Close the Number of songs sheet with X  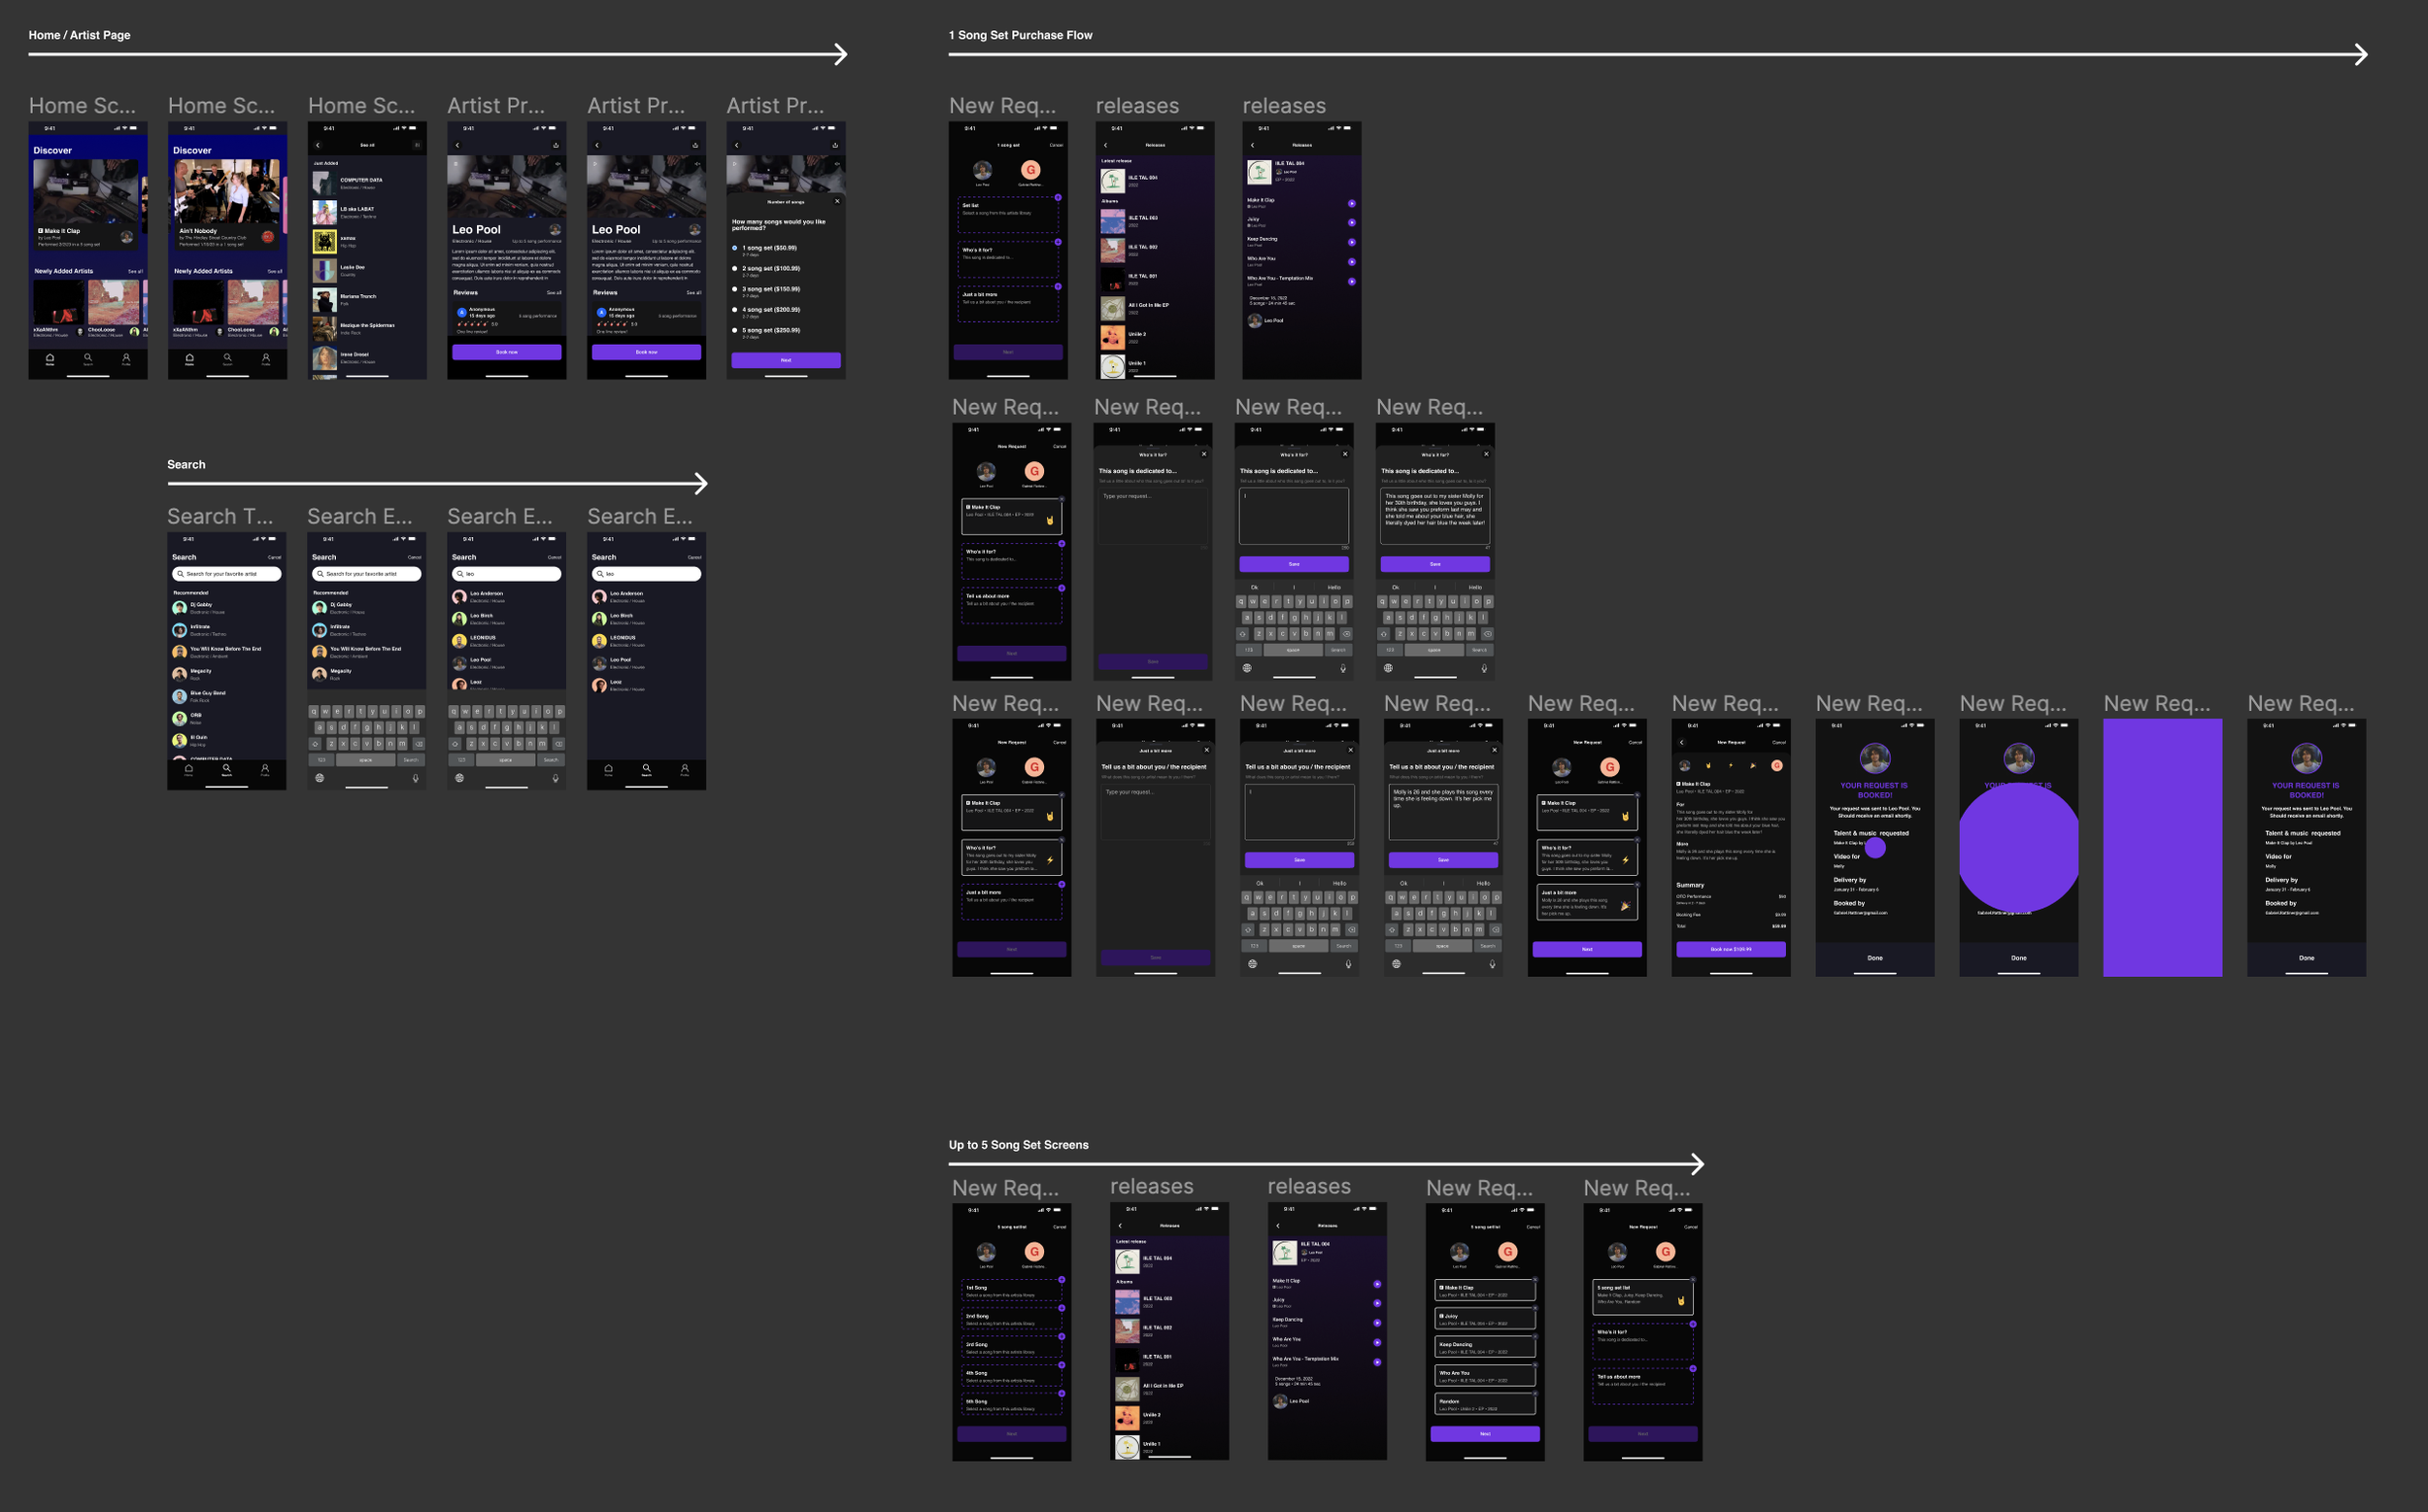point(837,201)
